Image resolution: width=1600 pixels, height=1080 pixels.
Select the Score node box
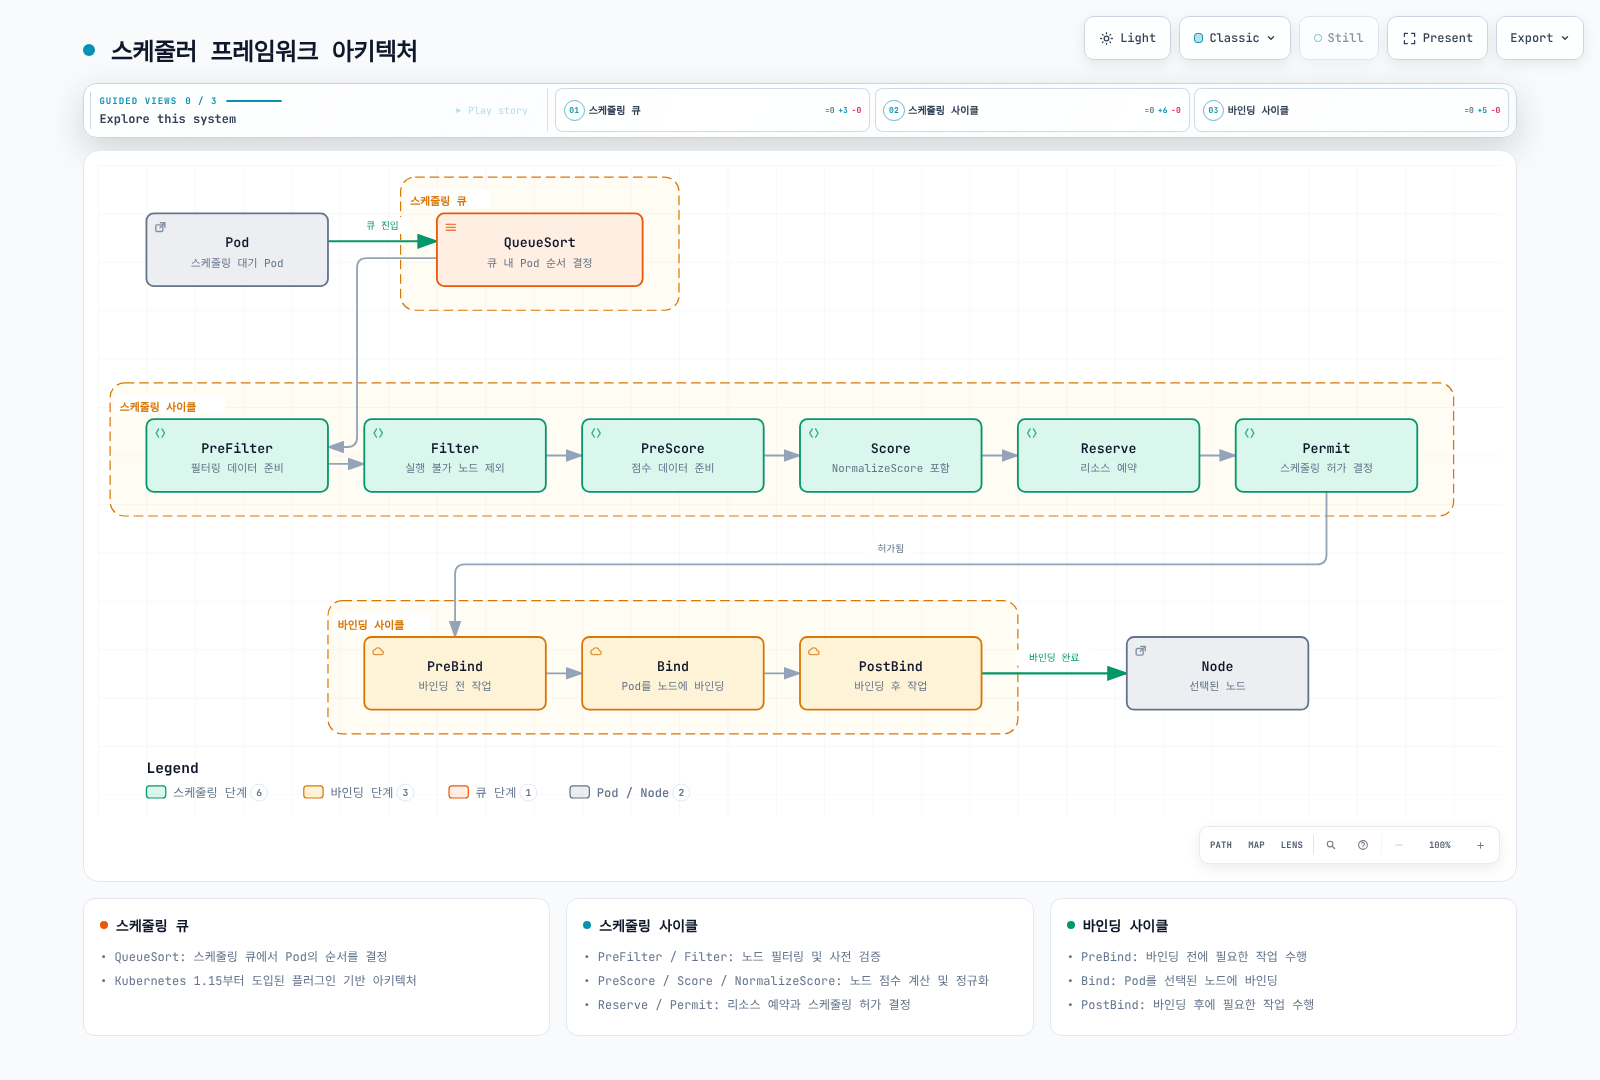[x=891, y=456]
